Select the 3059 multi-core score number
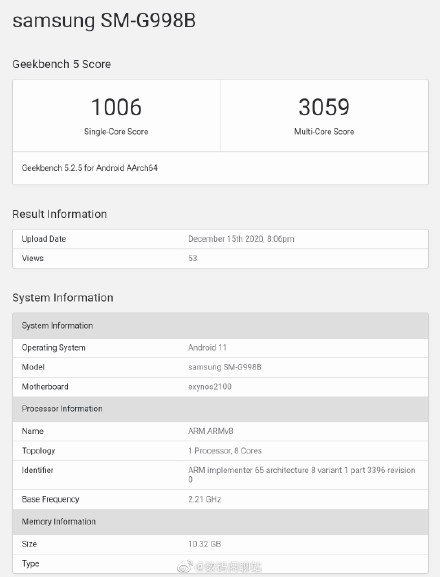The image size is (440, 577). pos(324,107)
